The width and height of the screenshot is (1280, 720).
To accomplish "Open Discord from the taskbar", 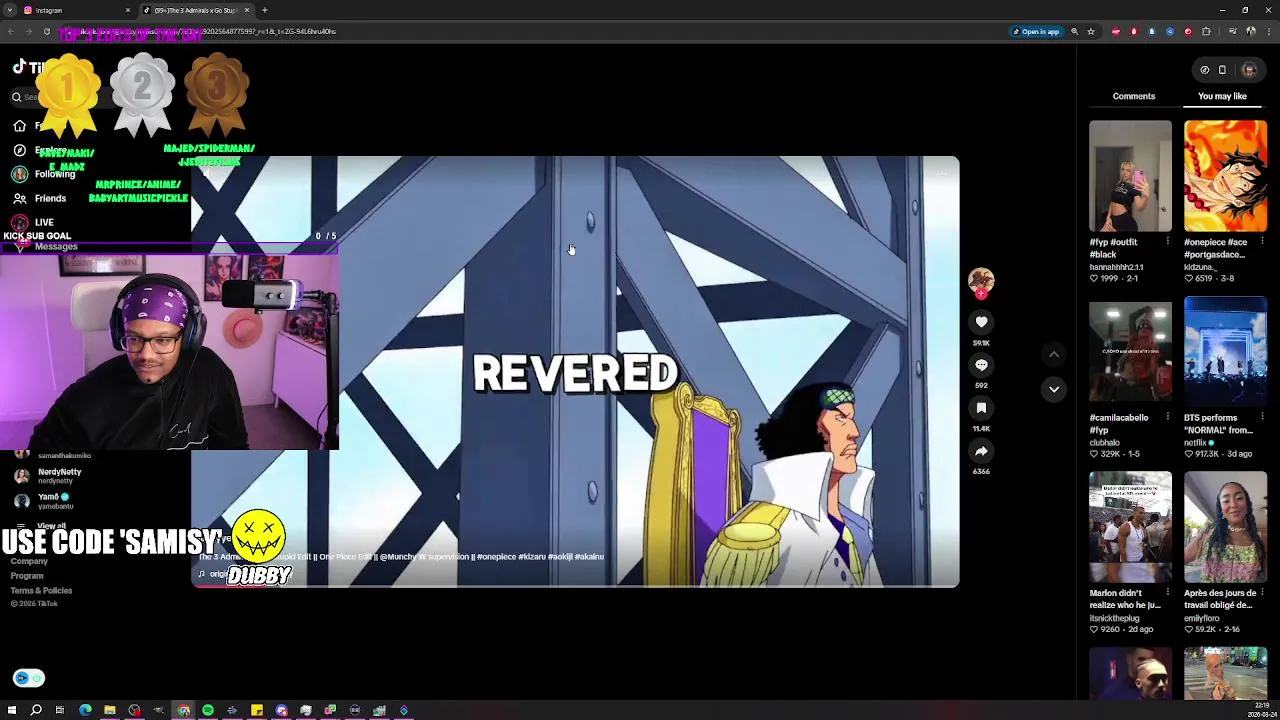I will 281,710.
